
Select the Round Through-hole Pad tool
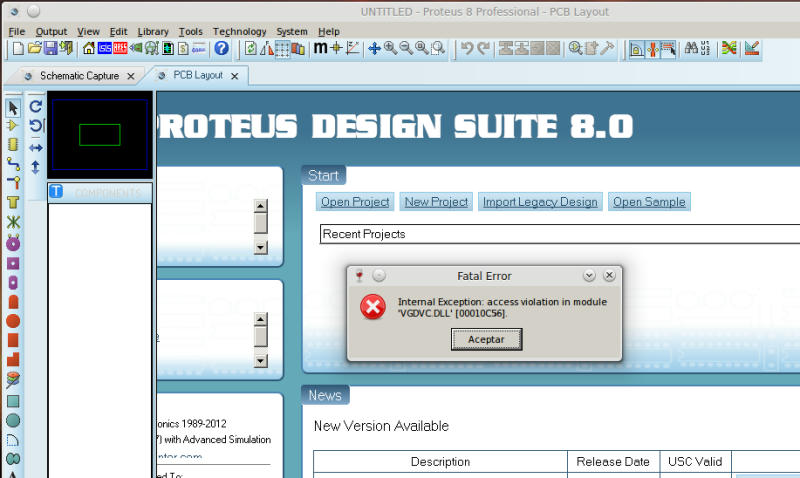point(13,243)
